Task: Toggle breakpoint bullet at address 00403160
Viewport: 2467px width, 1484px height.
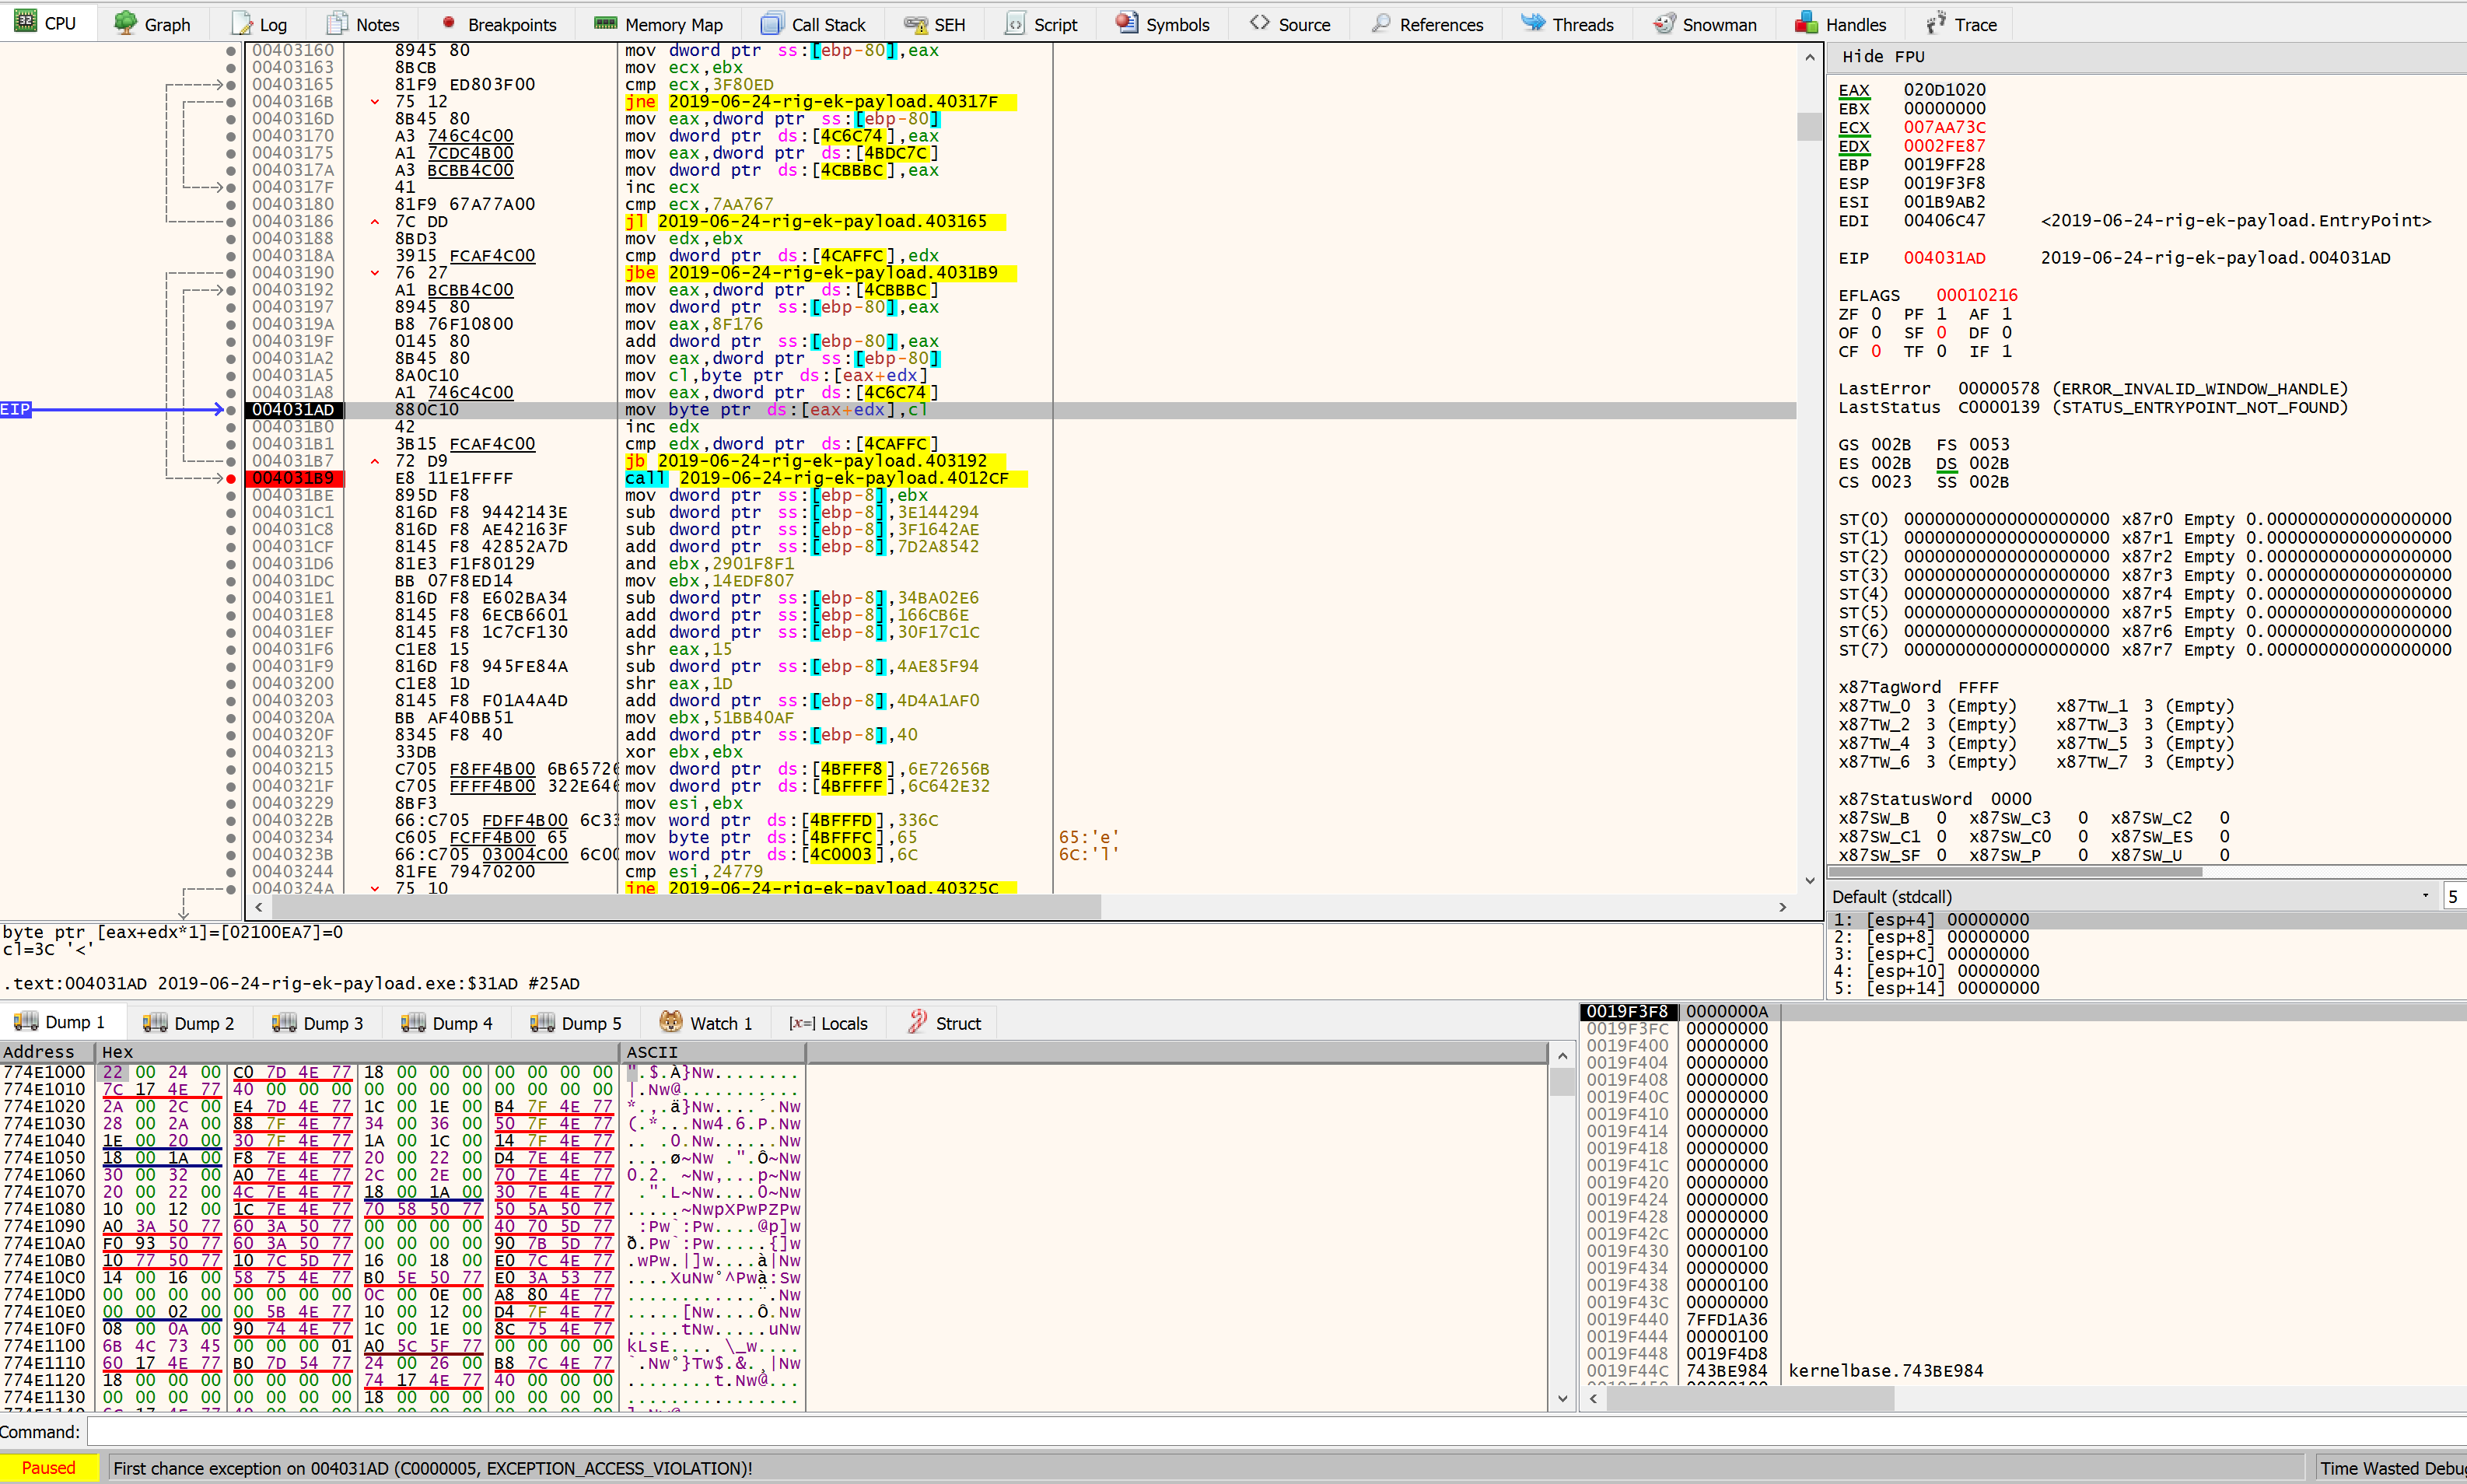Action: (231, 51)
